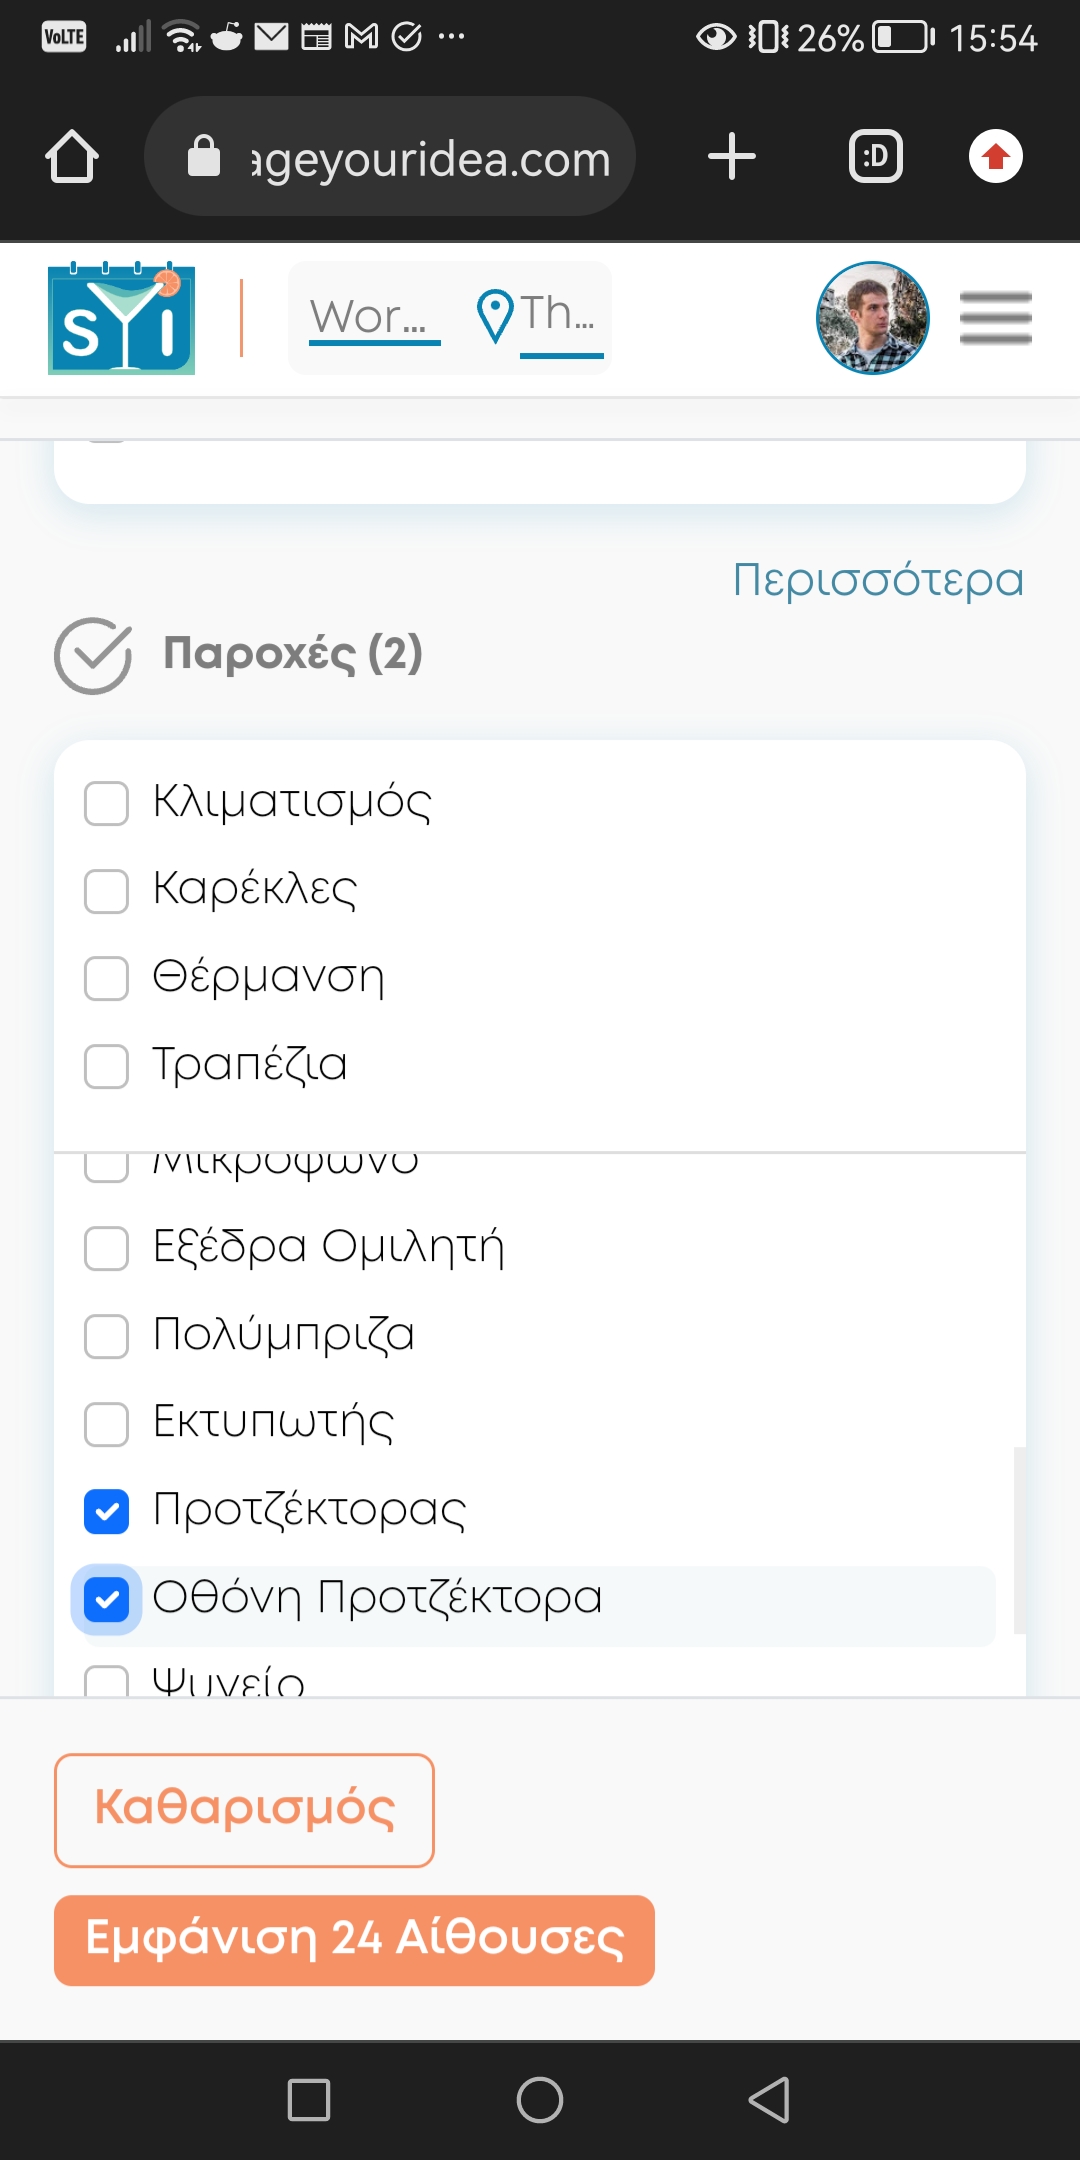This screenshot has height=2160, width=1080.
Task: Check the Κλιματισμός checkbox
Action: point(107,803)
